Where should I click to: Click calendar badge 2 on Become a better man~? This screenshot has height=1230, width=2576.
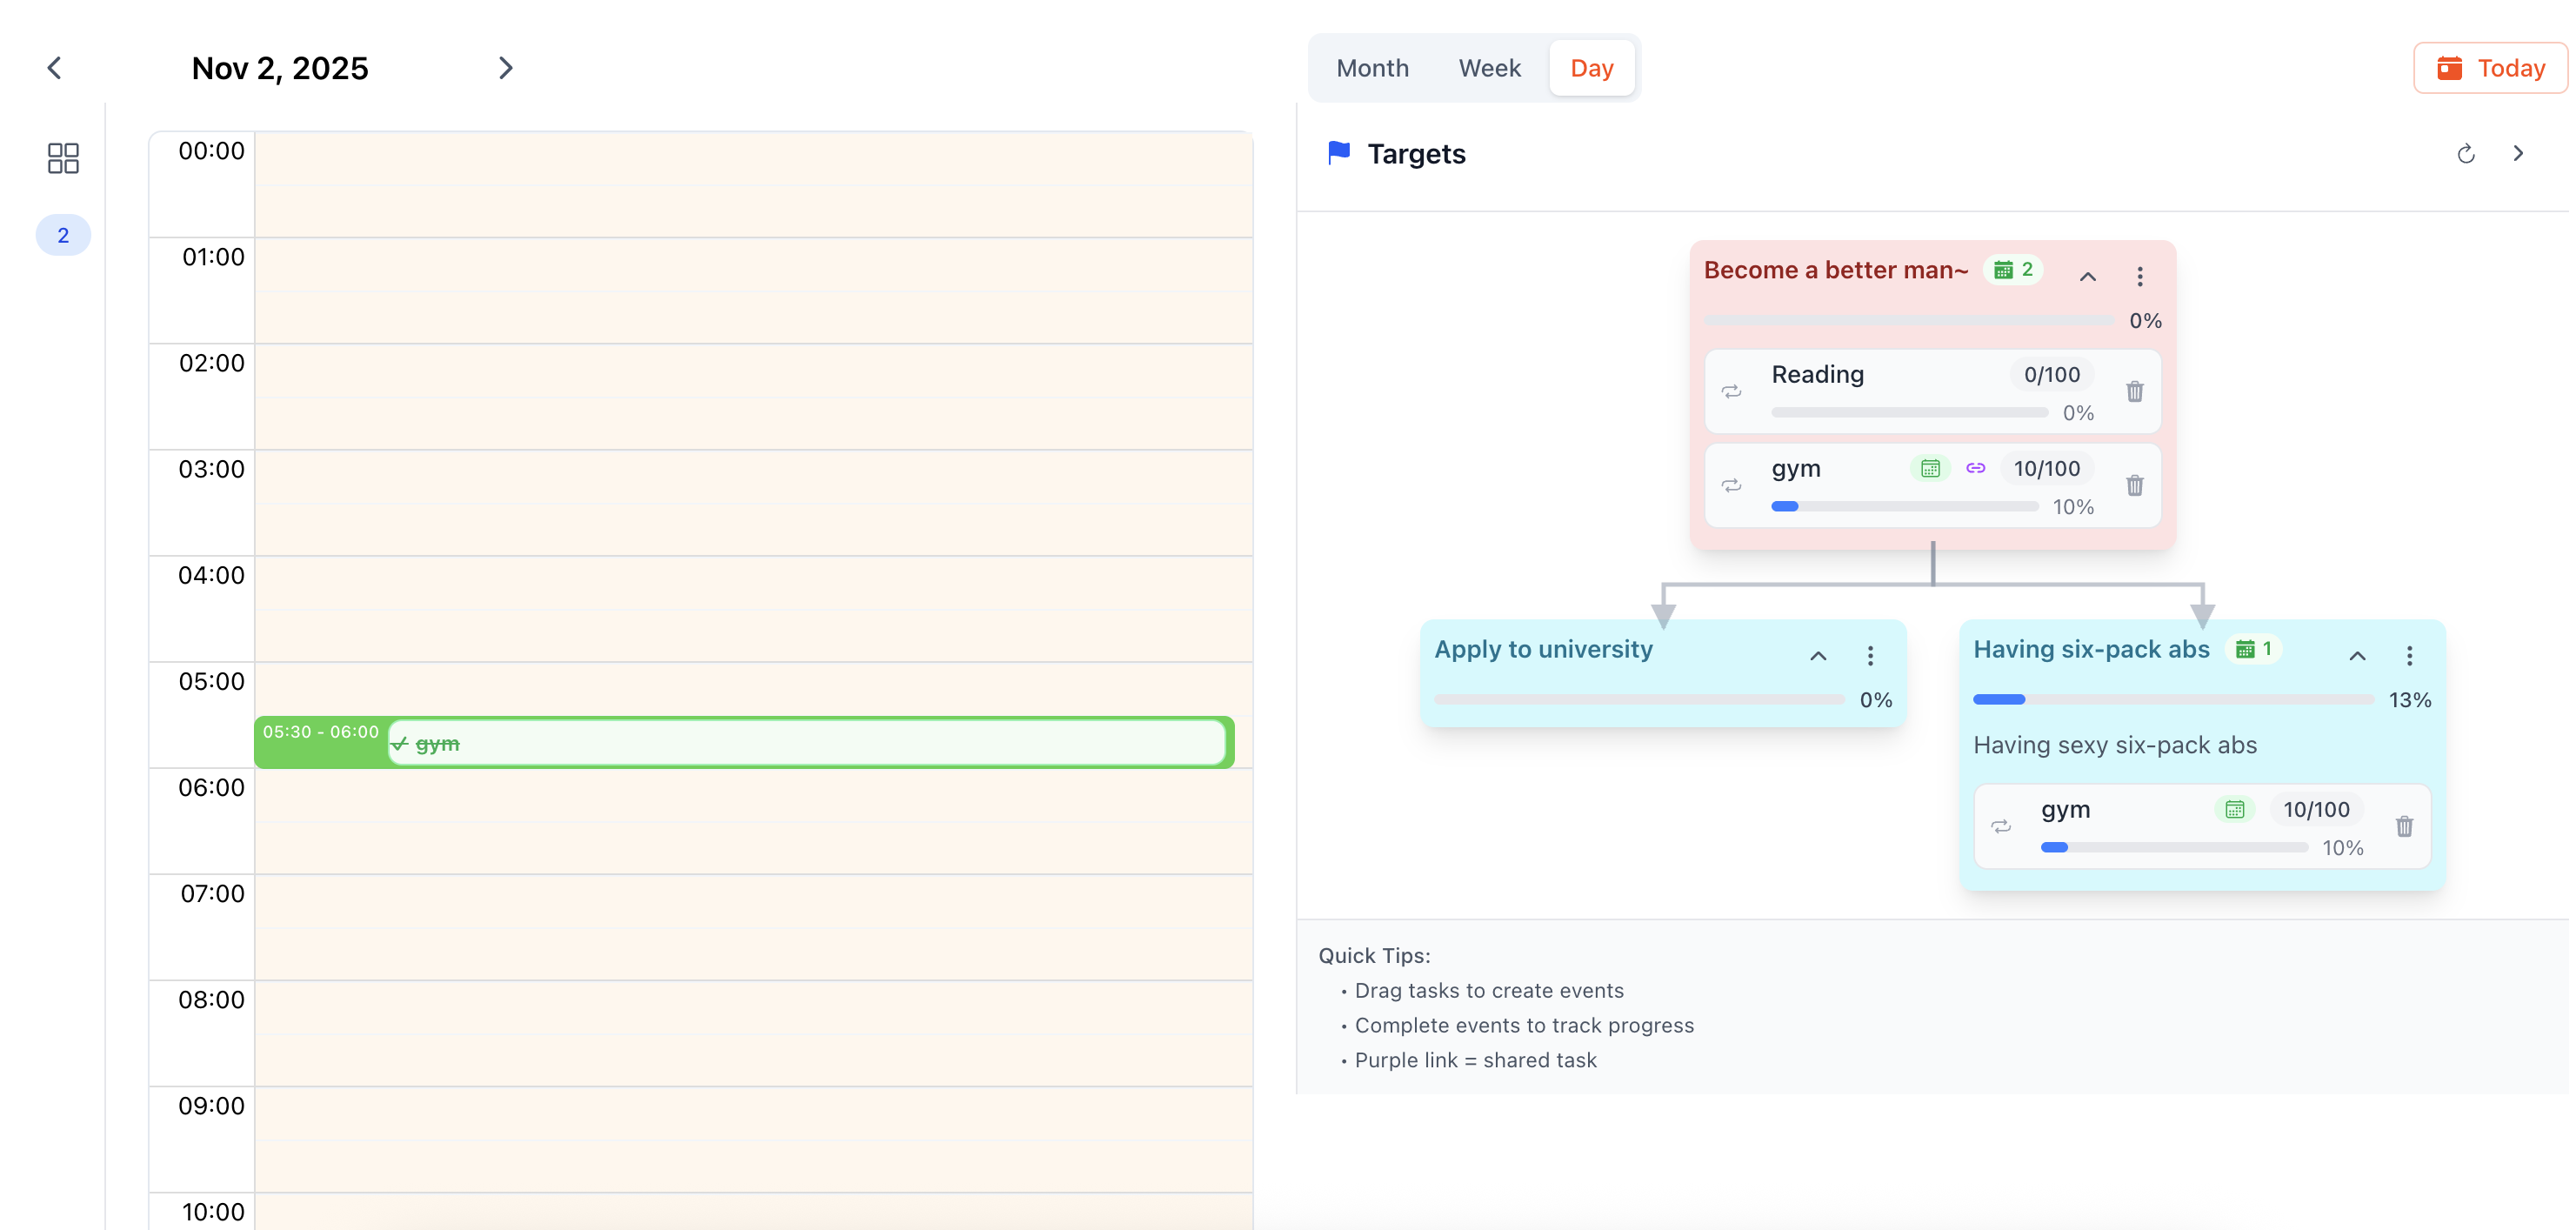[x=2013, y=270]
